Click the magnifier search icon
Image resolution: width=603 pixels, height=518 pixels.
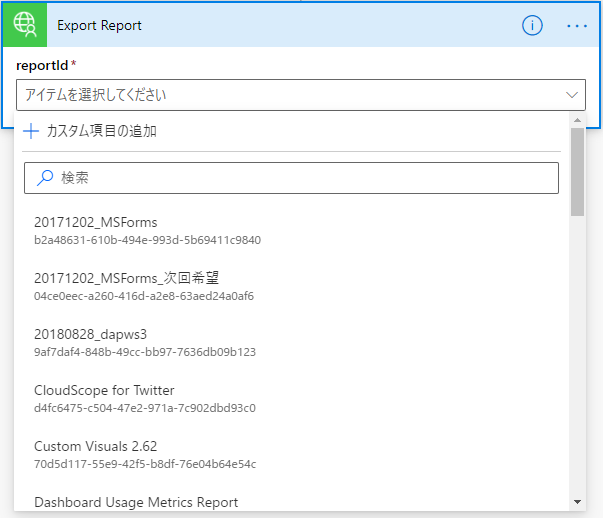(45, 178)
